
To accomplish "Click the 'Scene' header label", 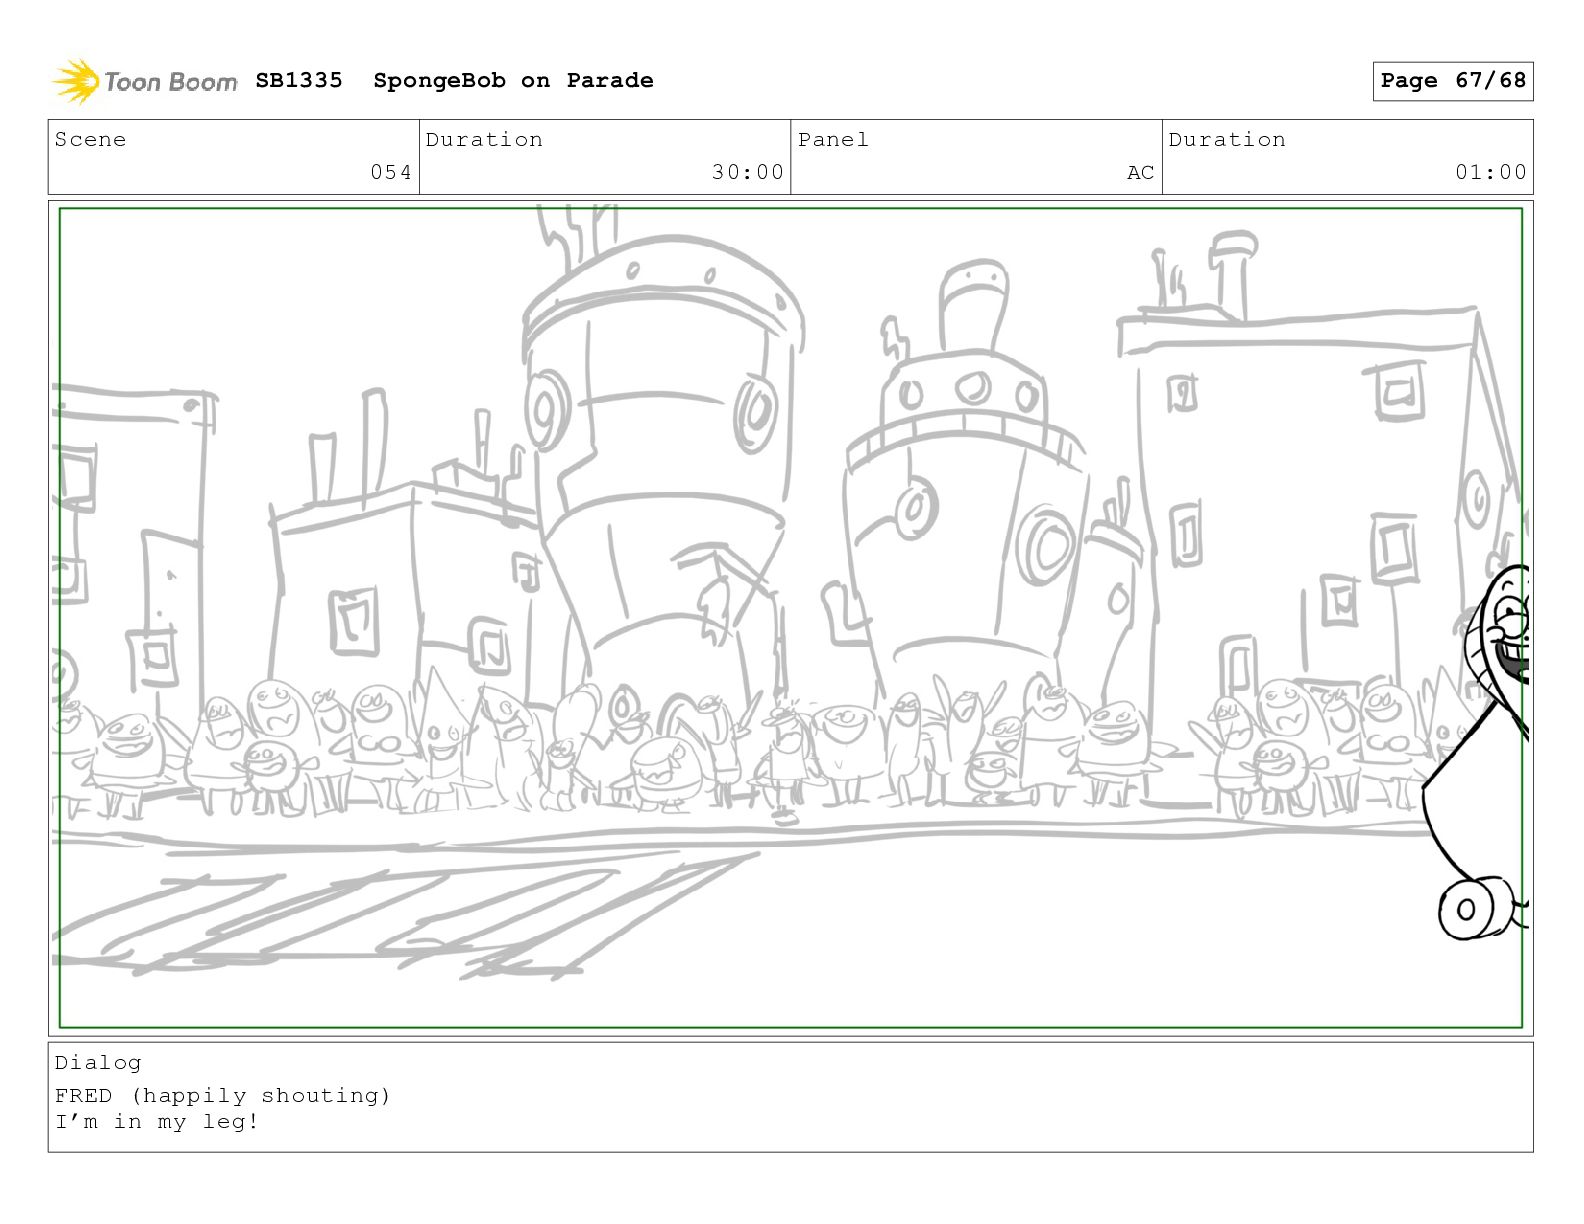I will tap(91, 139).
